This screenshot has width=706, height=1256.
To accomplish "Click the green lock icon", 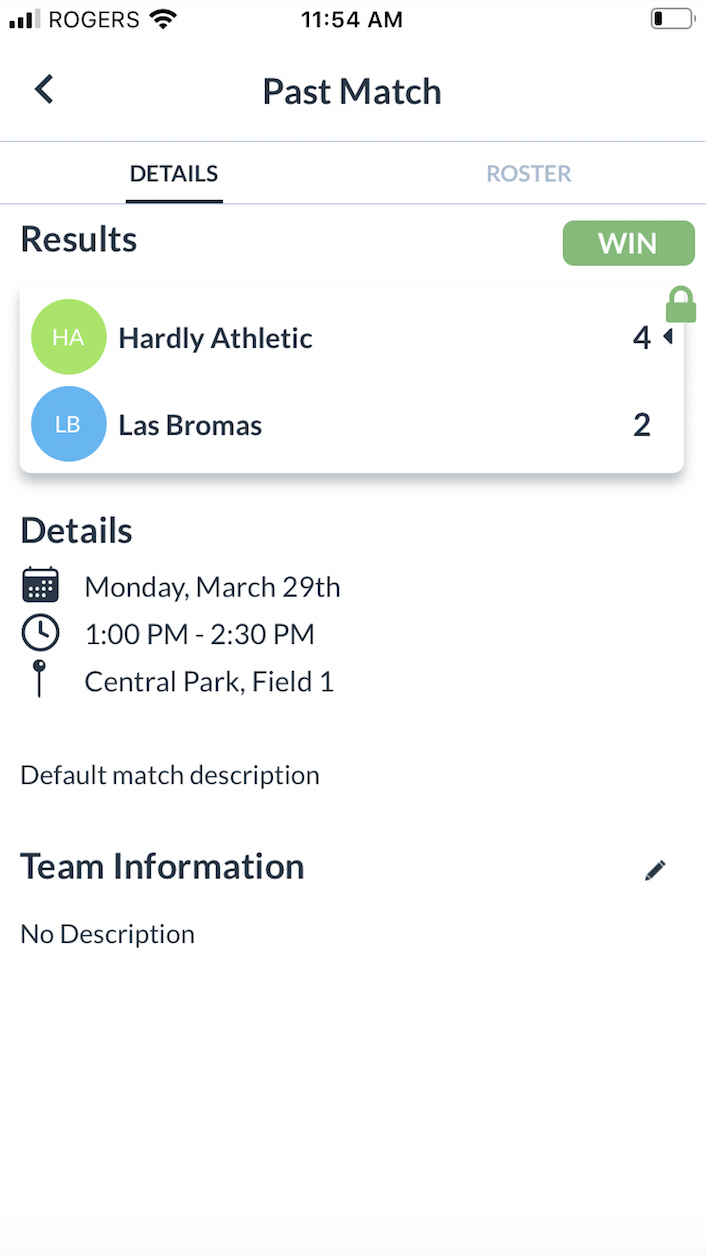I will 681,304.
